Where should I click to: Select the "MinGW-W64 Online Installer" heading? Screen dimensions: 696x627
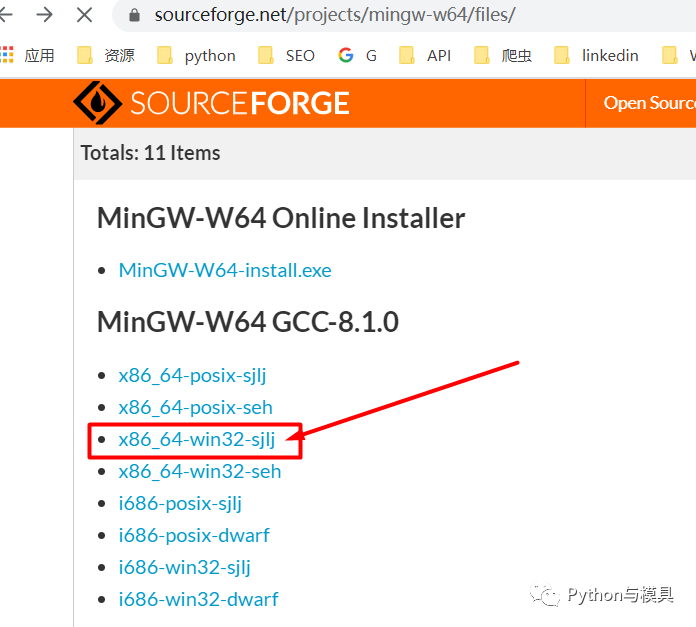(281, 218)
